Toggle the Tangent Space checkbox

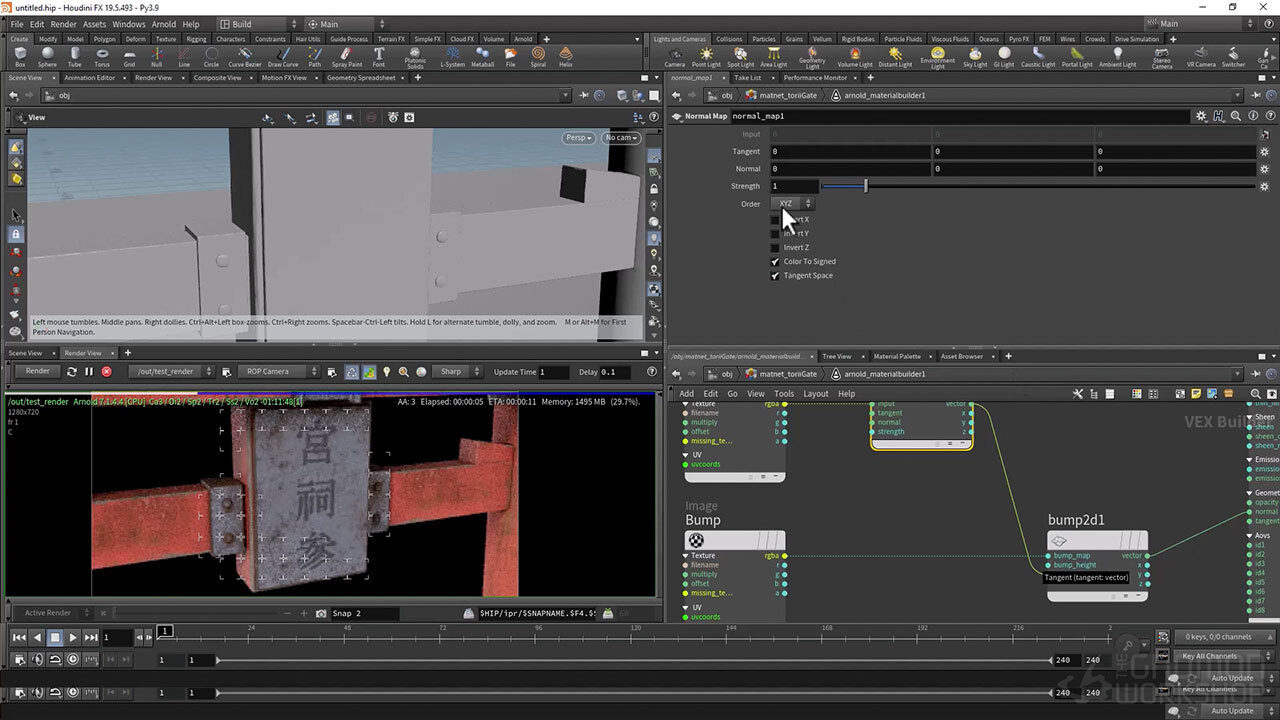(x=775, y=276)
